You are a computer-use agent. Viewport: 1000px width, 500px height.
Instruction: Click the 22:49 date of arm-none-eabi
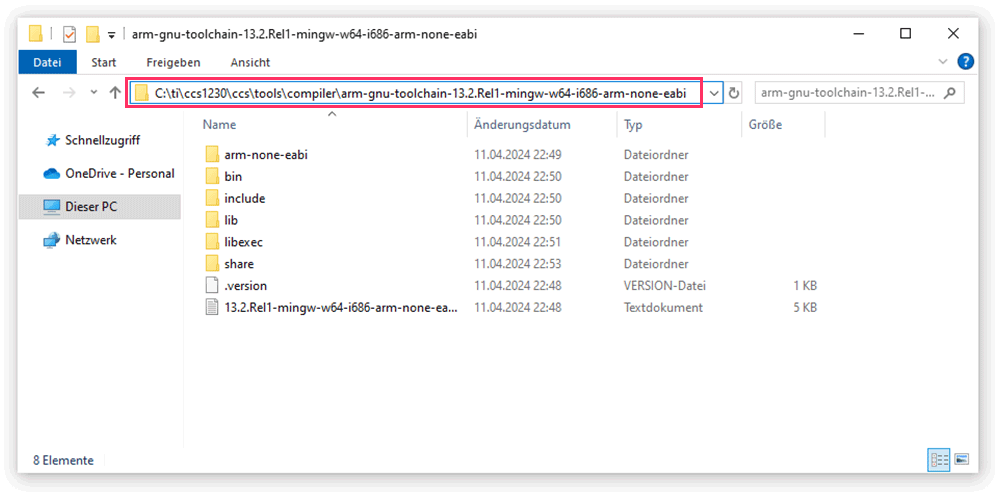point(518,154)
